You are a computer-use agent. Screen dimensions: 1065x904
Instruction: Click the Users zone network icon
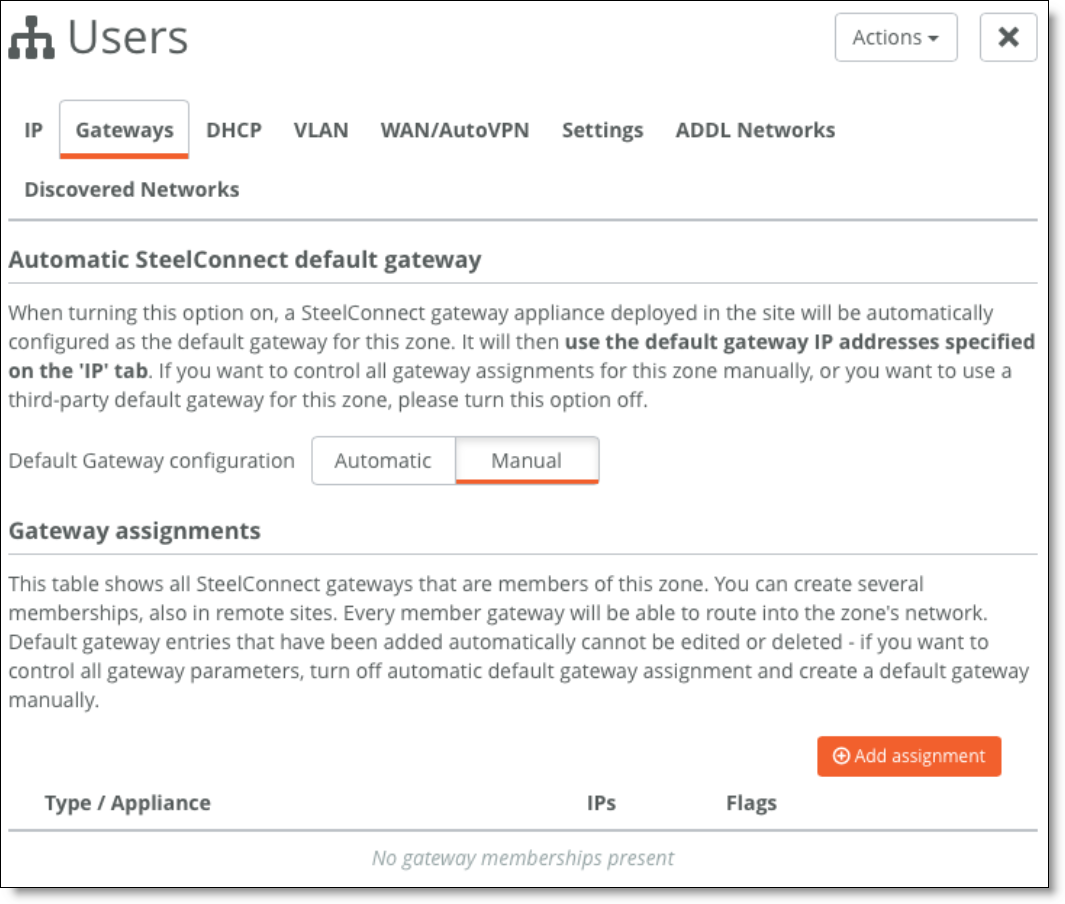pyautogui.click(x=31, y=37)
